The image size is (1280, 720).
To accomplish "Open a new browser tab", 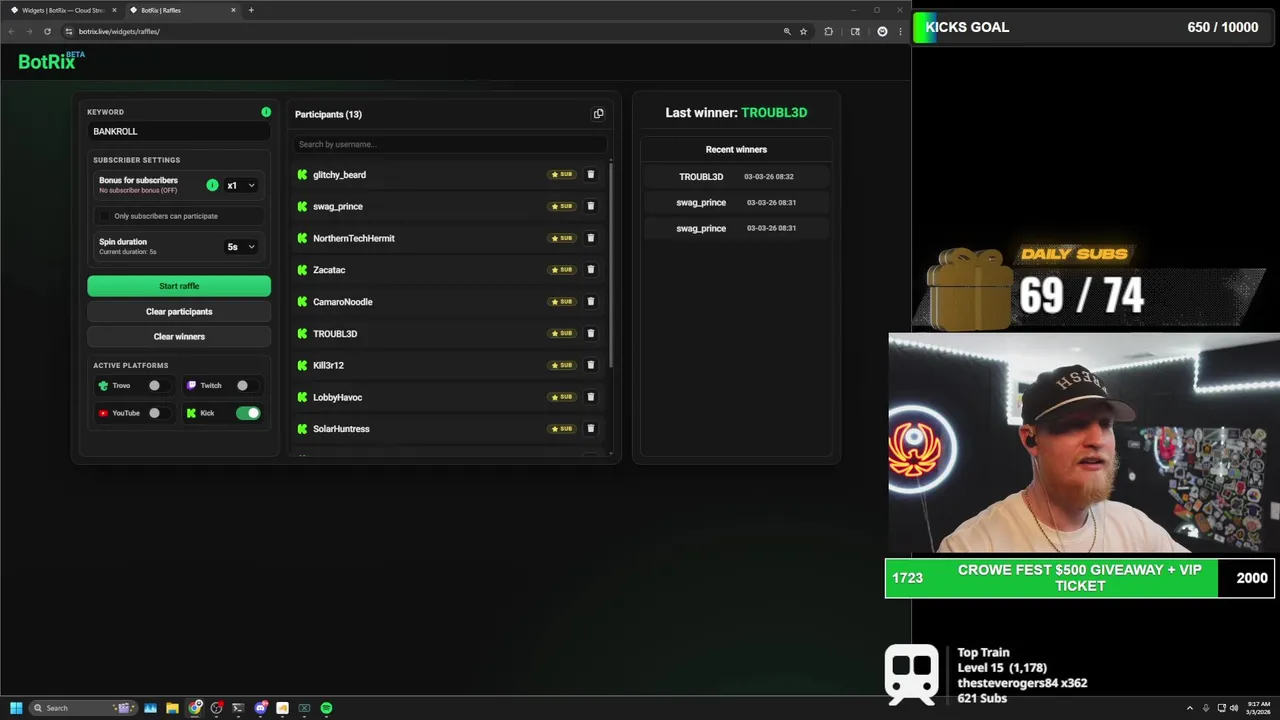I will point(251,10).
